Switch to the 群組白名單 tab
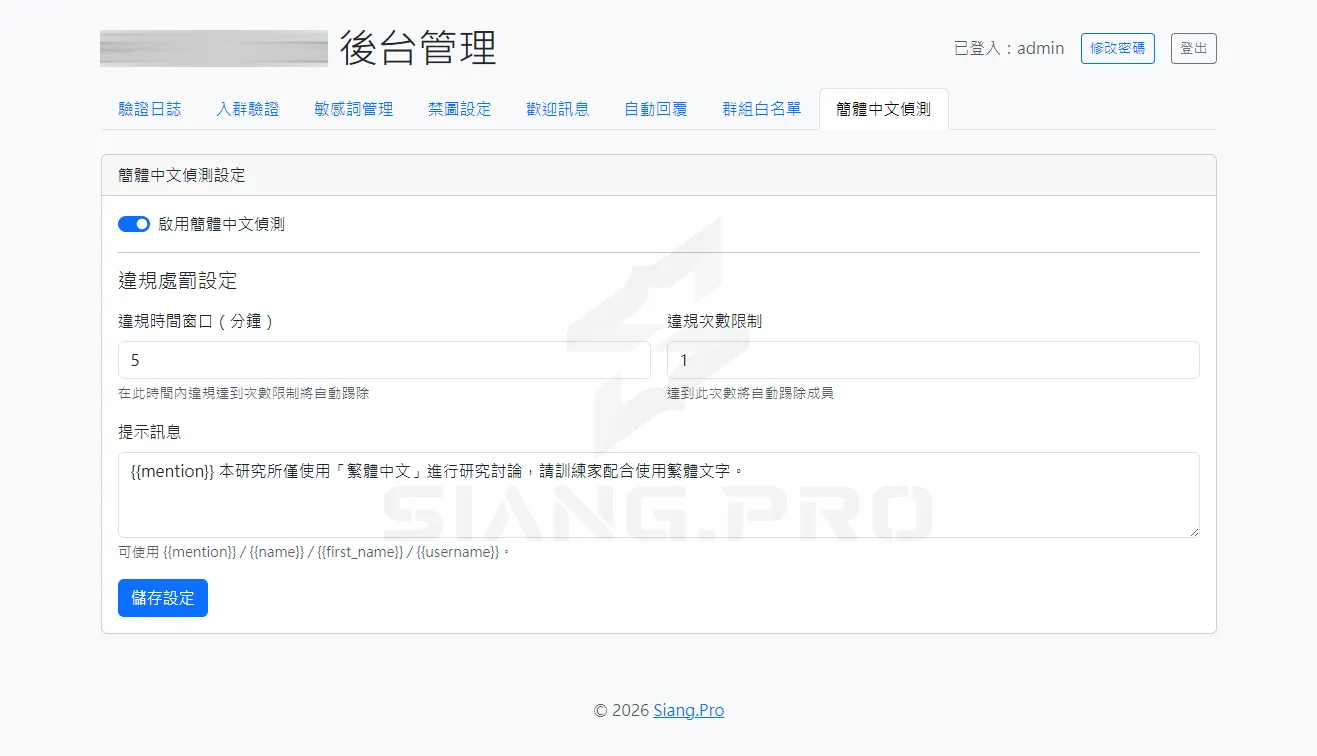The image size is (1317, 756). click(761, 110)
